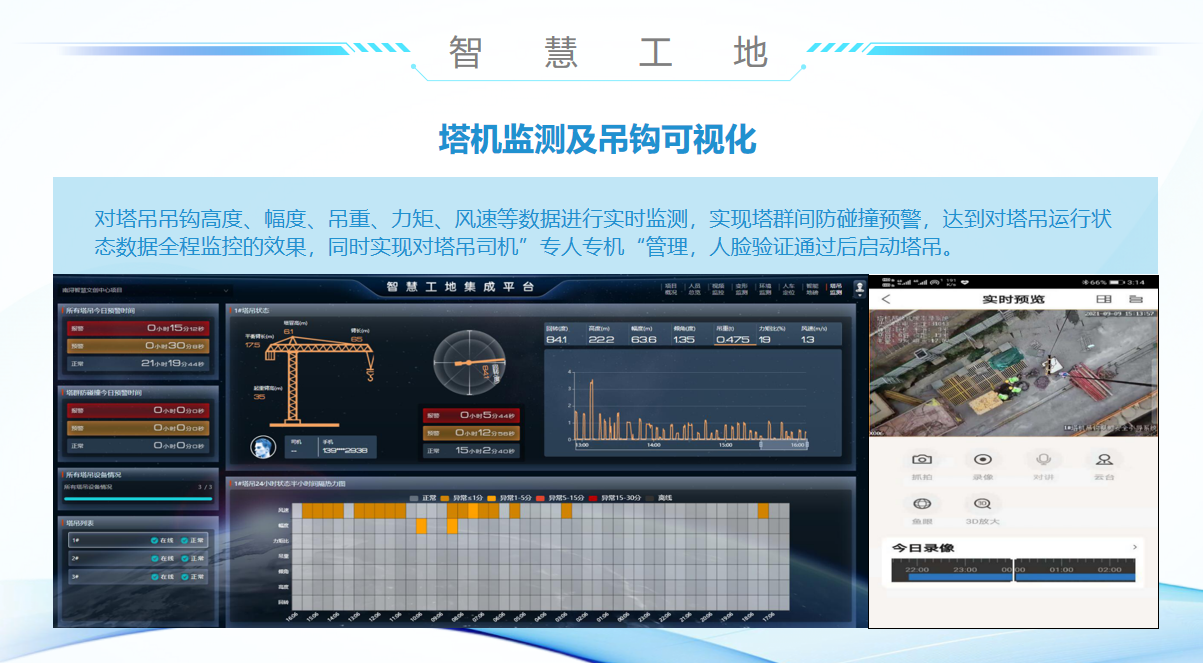Go back using the arrow beside 实时预览
The image size is (1203, 663).
pyautogui.click(x=885, y=299)
